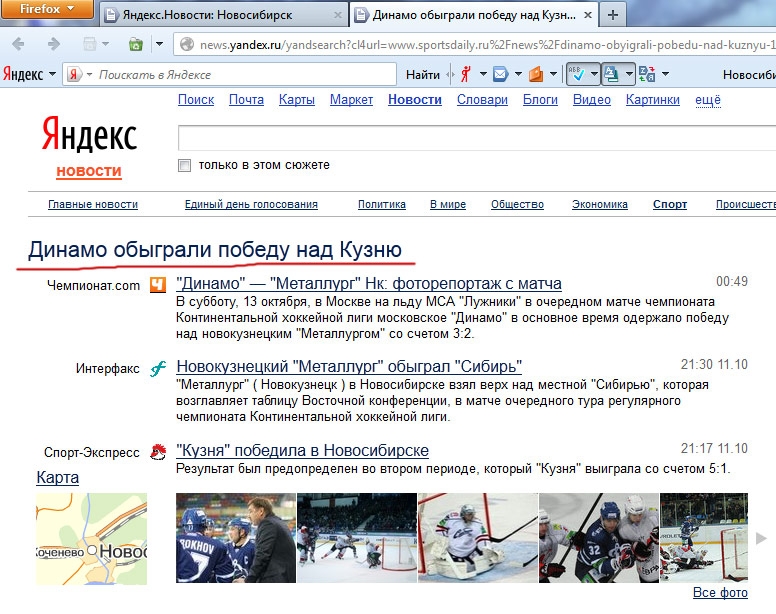Click the Спорт-Экспресс rooster source icon
Image resolution: width=776 pixels, height=614 pixels.
(x=158, y=452)
